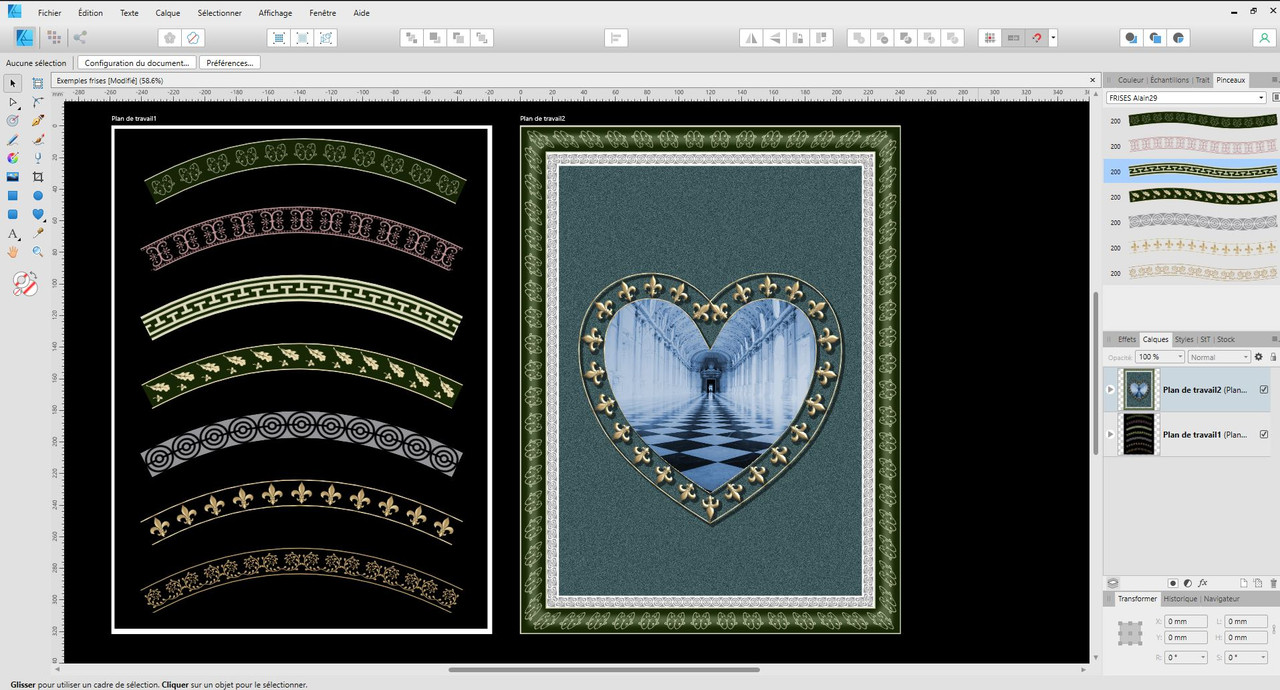Select the Ellipse shape tool
1280x690 pixels.
pos(38,196)
